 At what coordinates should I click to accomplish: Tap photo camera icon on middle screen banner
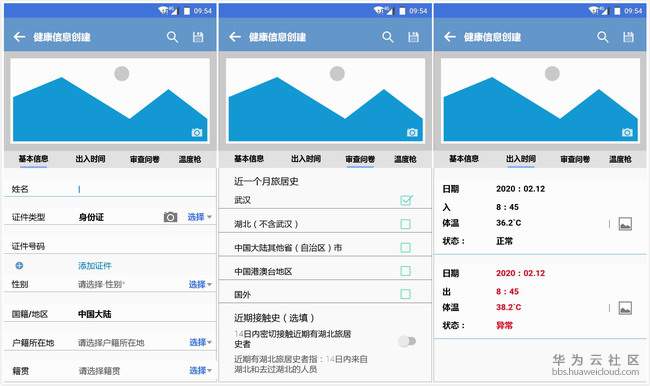(x=412, y=132)
